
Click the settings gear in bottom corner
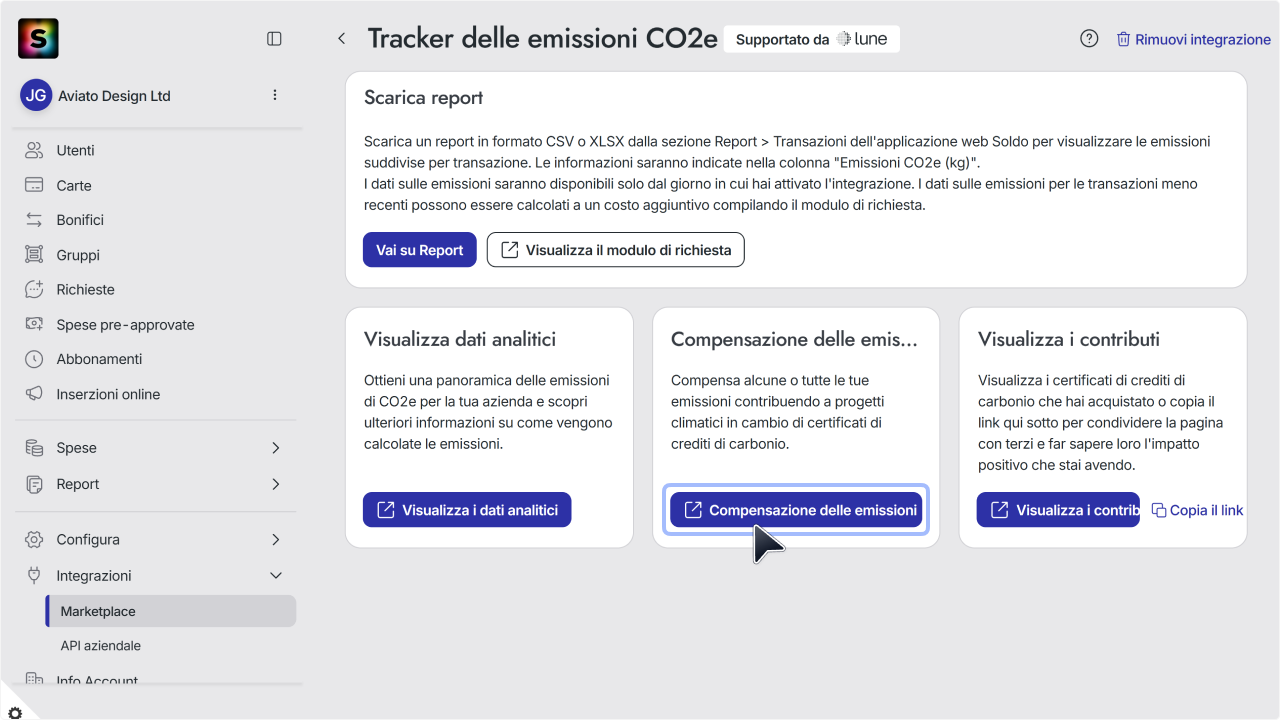click(14, 711)
